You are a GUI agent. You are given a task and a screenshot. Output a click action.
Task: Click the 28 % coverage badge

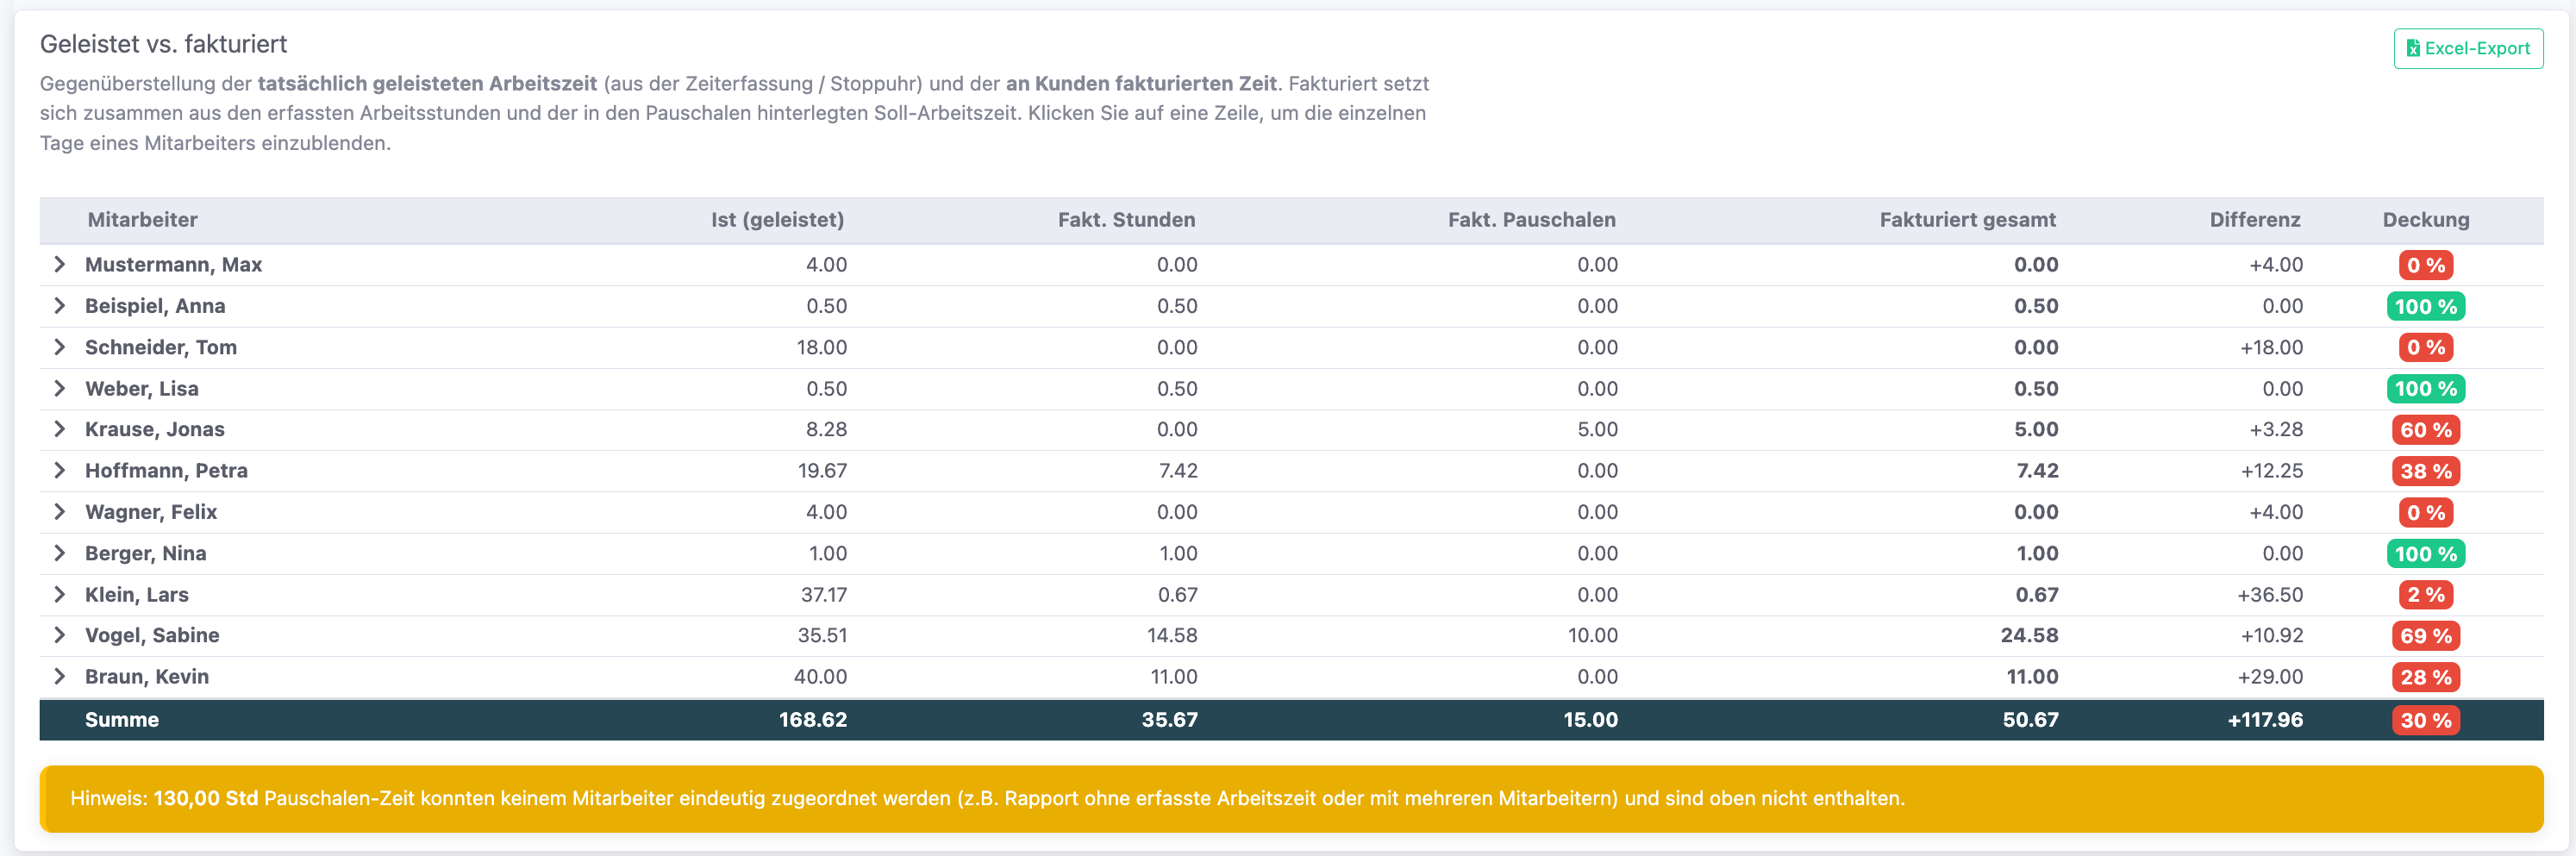pos(2425,677)
